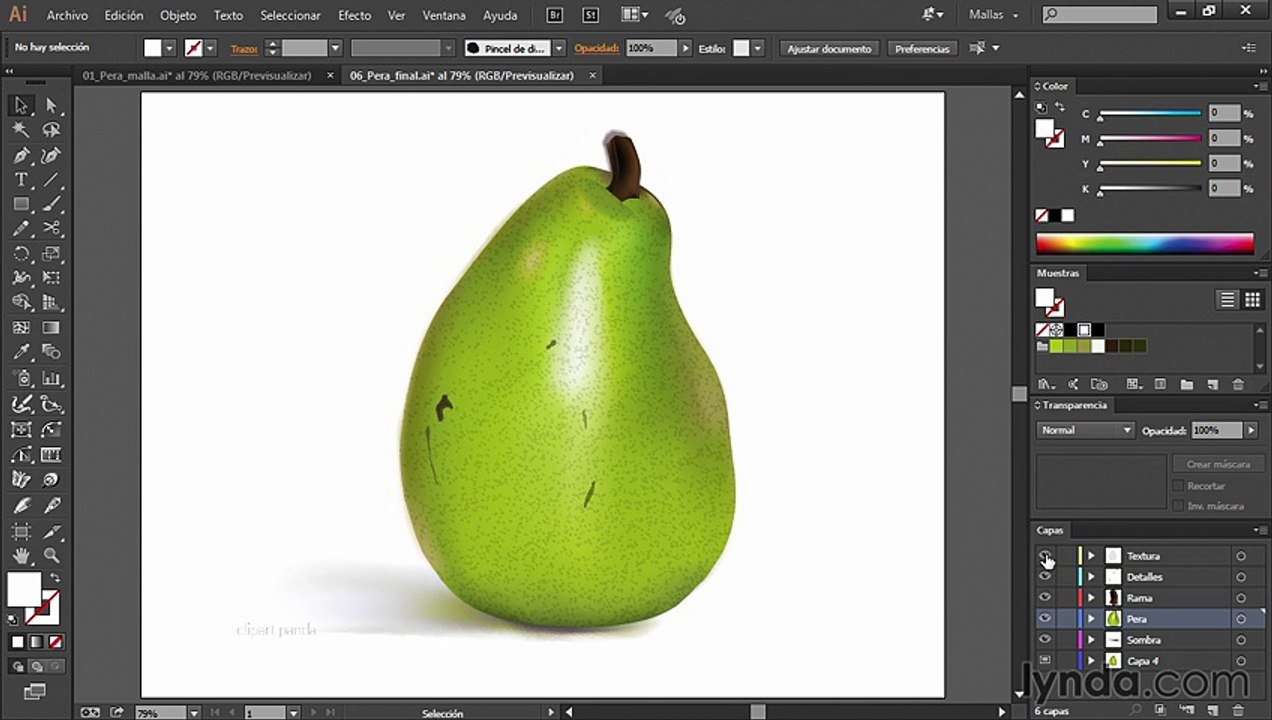The height and width of the screenshot is (720, 1272).
Task: Select the Scissors tool
Action: coord(52,229)
